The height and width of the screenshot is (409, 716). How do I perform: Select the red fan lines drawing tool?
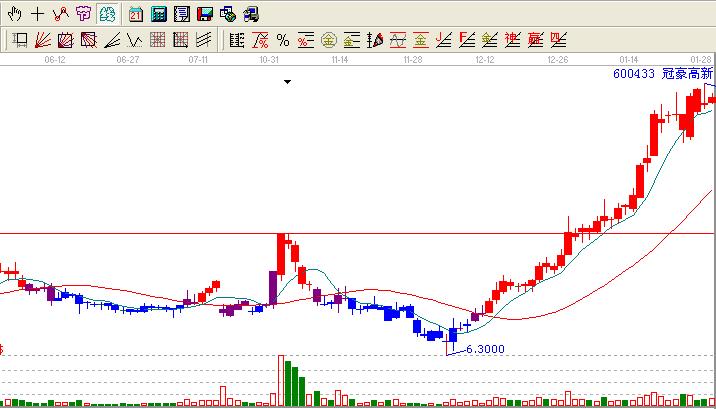coord(43,41)
